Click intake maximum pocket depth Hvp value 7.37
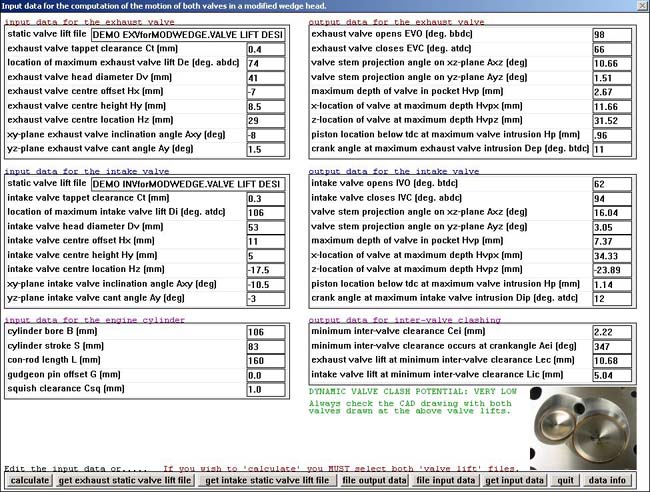The image size is (650, 492). point(612,241)
